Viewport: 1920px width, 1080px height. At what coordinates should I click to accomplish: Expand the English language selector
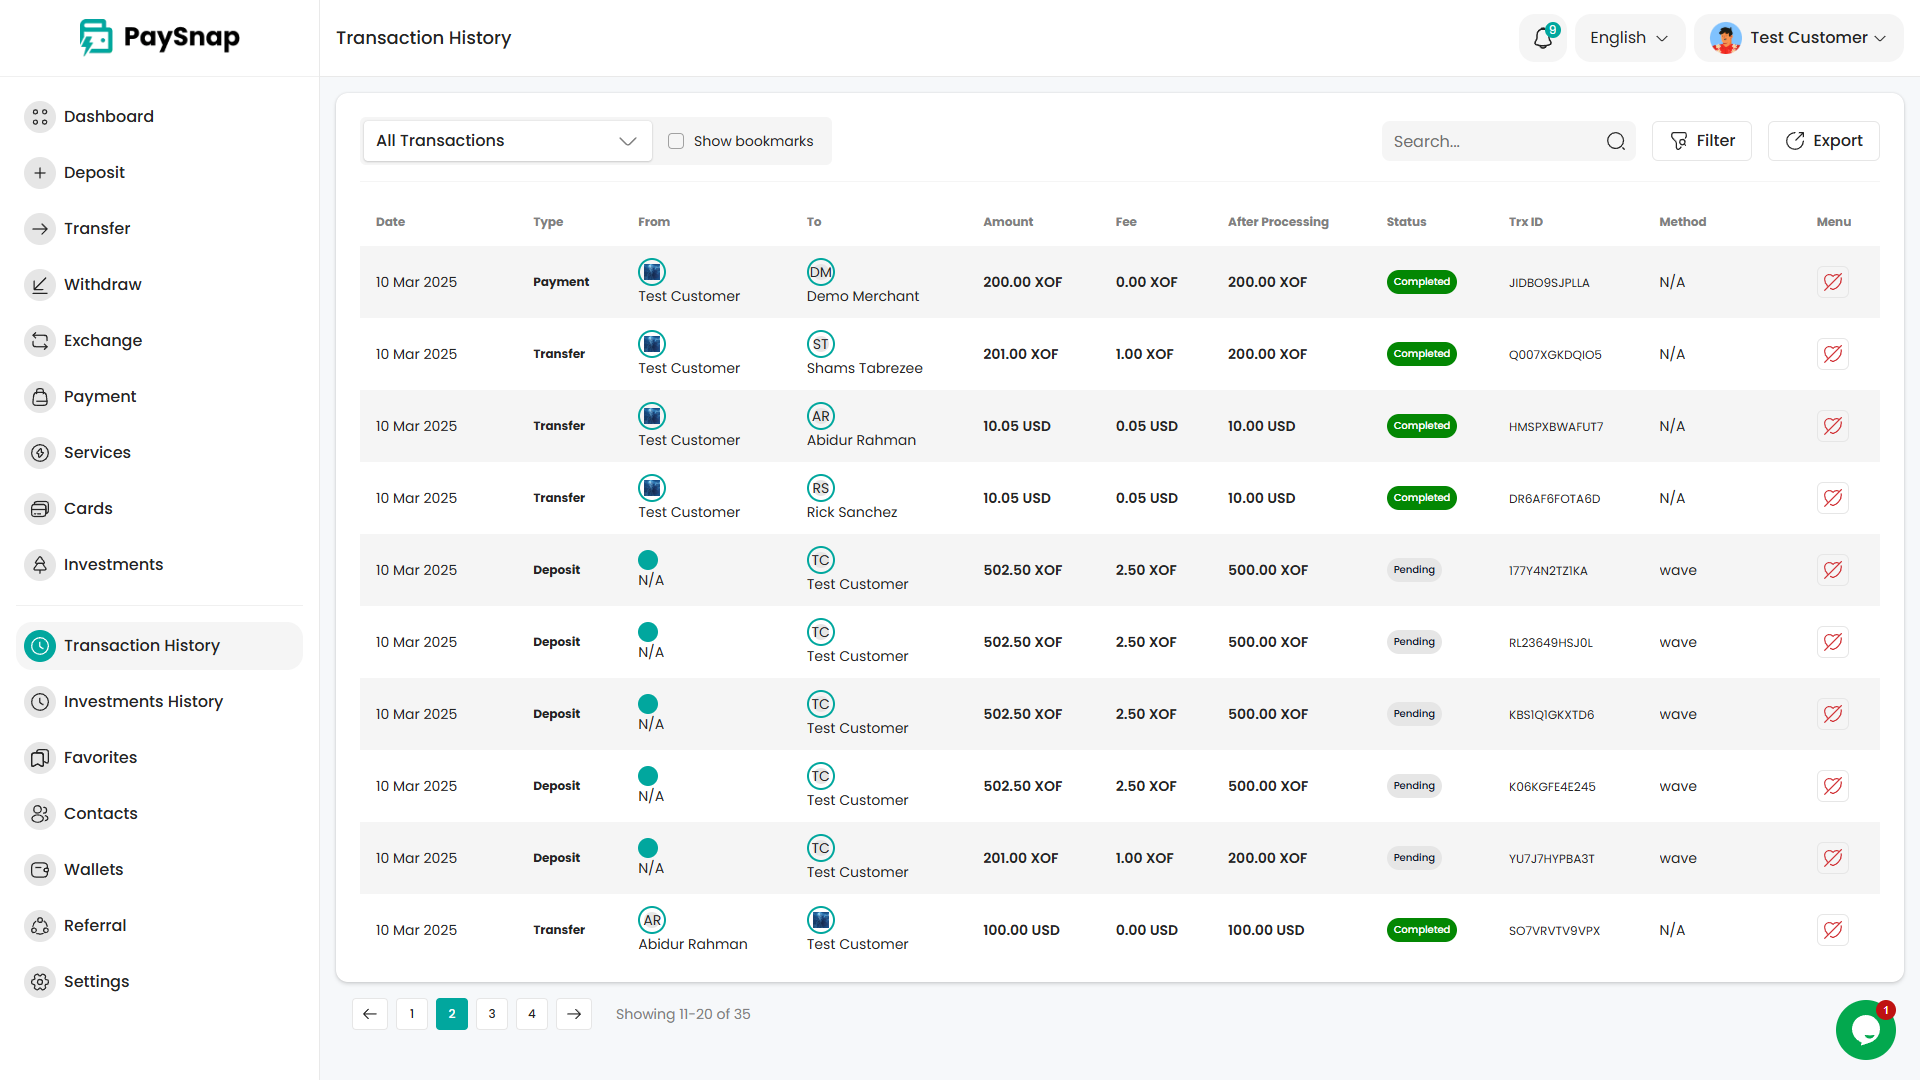pyautogui.click(x=1629, y=38)
